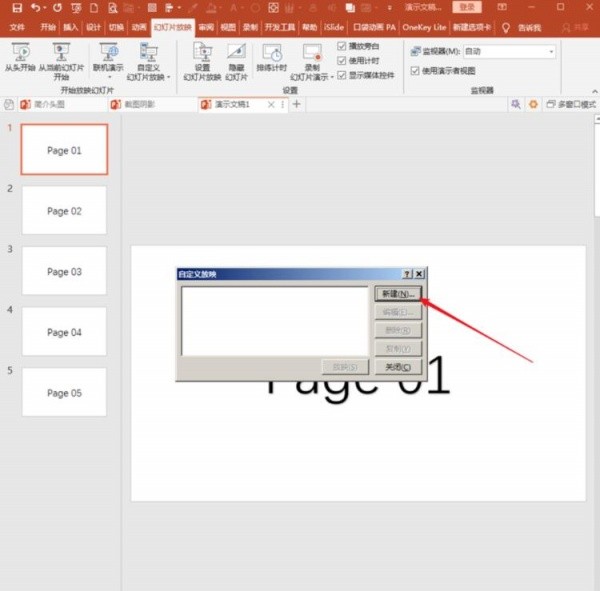Open the OneKey Lite ribbon tab
The image size is (600, 591).
click(424, 27)
